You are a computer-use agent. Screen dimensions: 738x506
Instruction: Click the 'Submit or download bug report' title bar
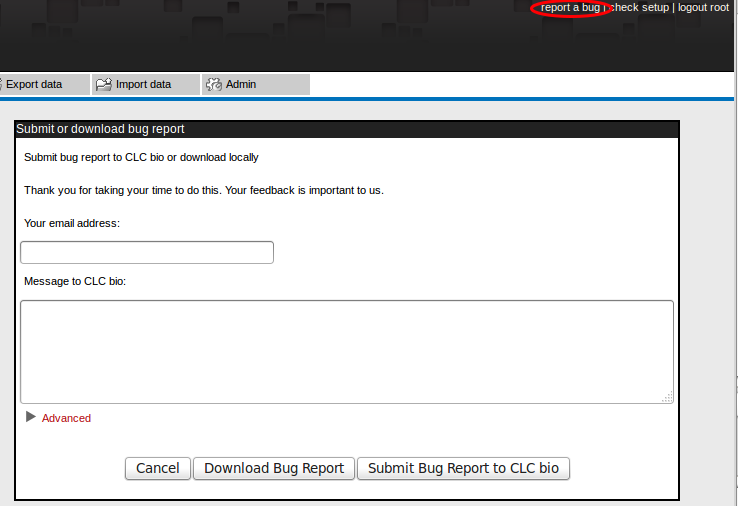click(346, 129)
